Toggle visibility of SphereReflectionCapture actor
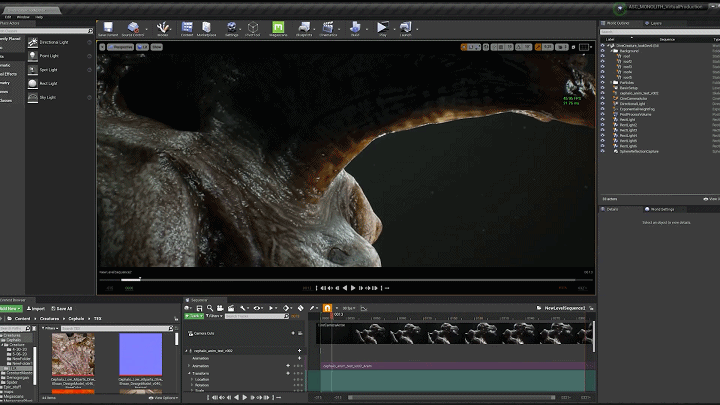 coord(603,151)
